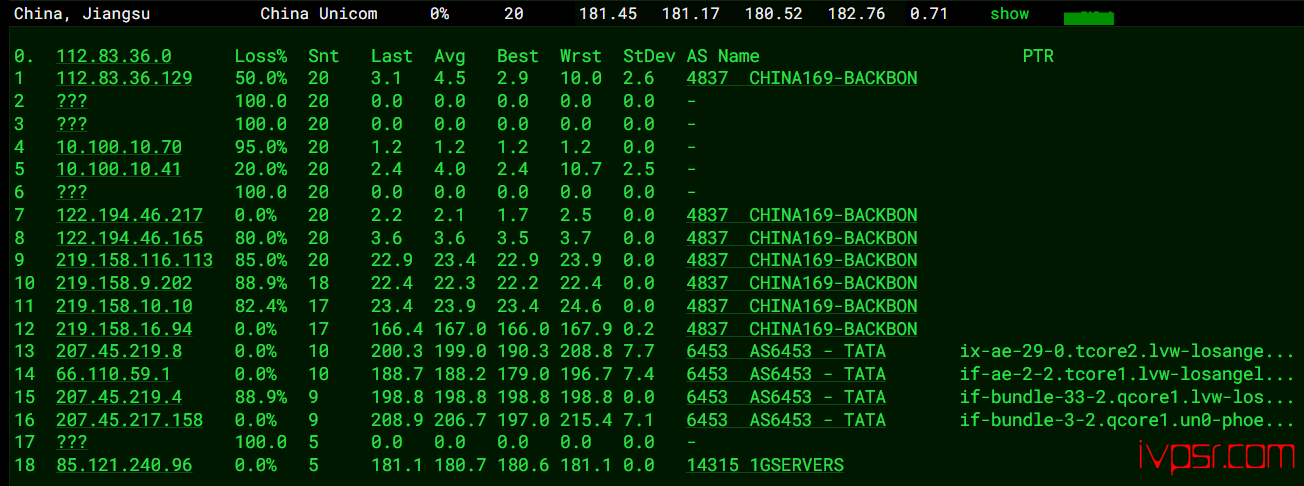Click the green bar next to show

pyautogui.click(x=1089, y=18)
